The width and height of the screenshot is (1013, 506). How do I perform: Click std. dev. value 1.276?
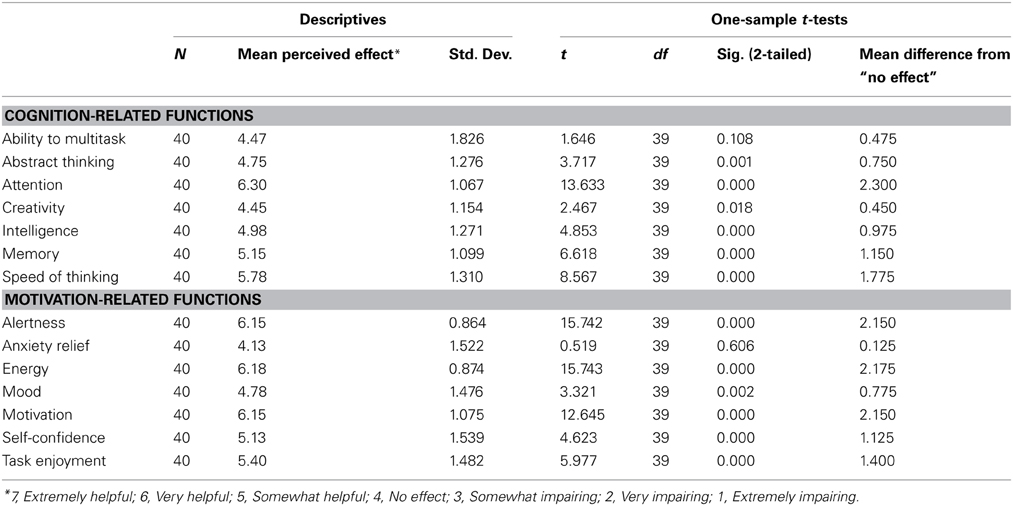(466, 162)
